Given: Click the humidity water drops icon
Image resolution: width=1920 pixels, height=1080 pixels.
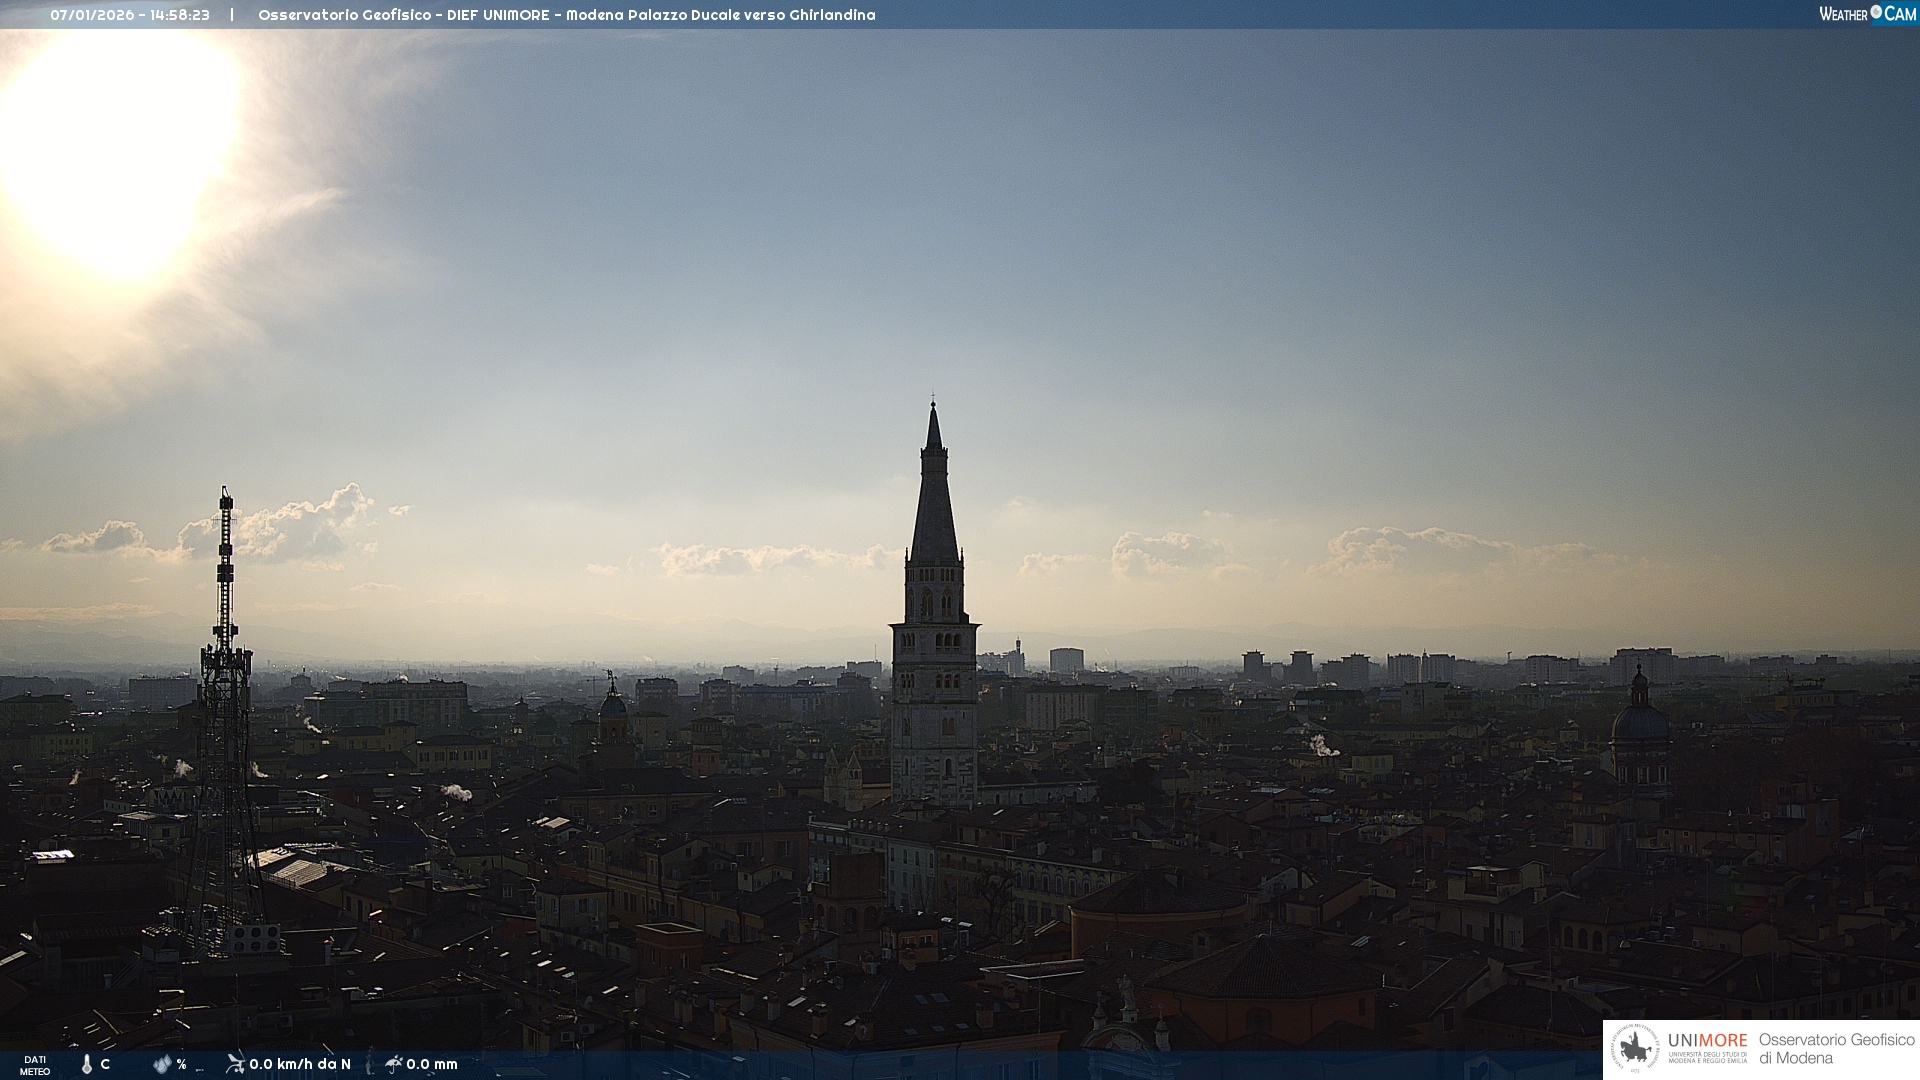Looking at the screenshot, I should (162, 1064).
